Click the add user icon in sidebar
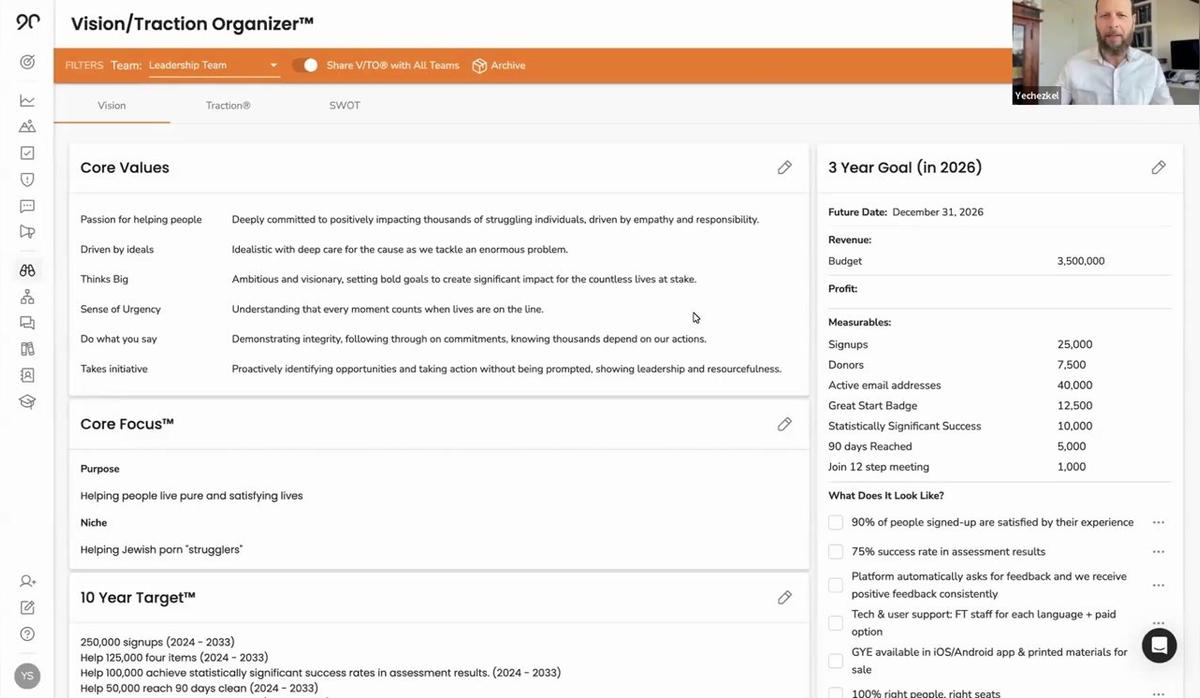Image resolution: width=1200 pixels, height=698 pixels. coord(27,581)
